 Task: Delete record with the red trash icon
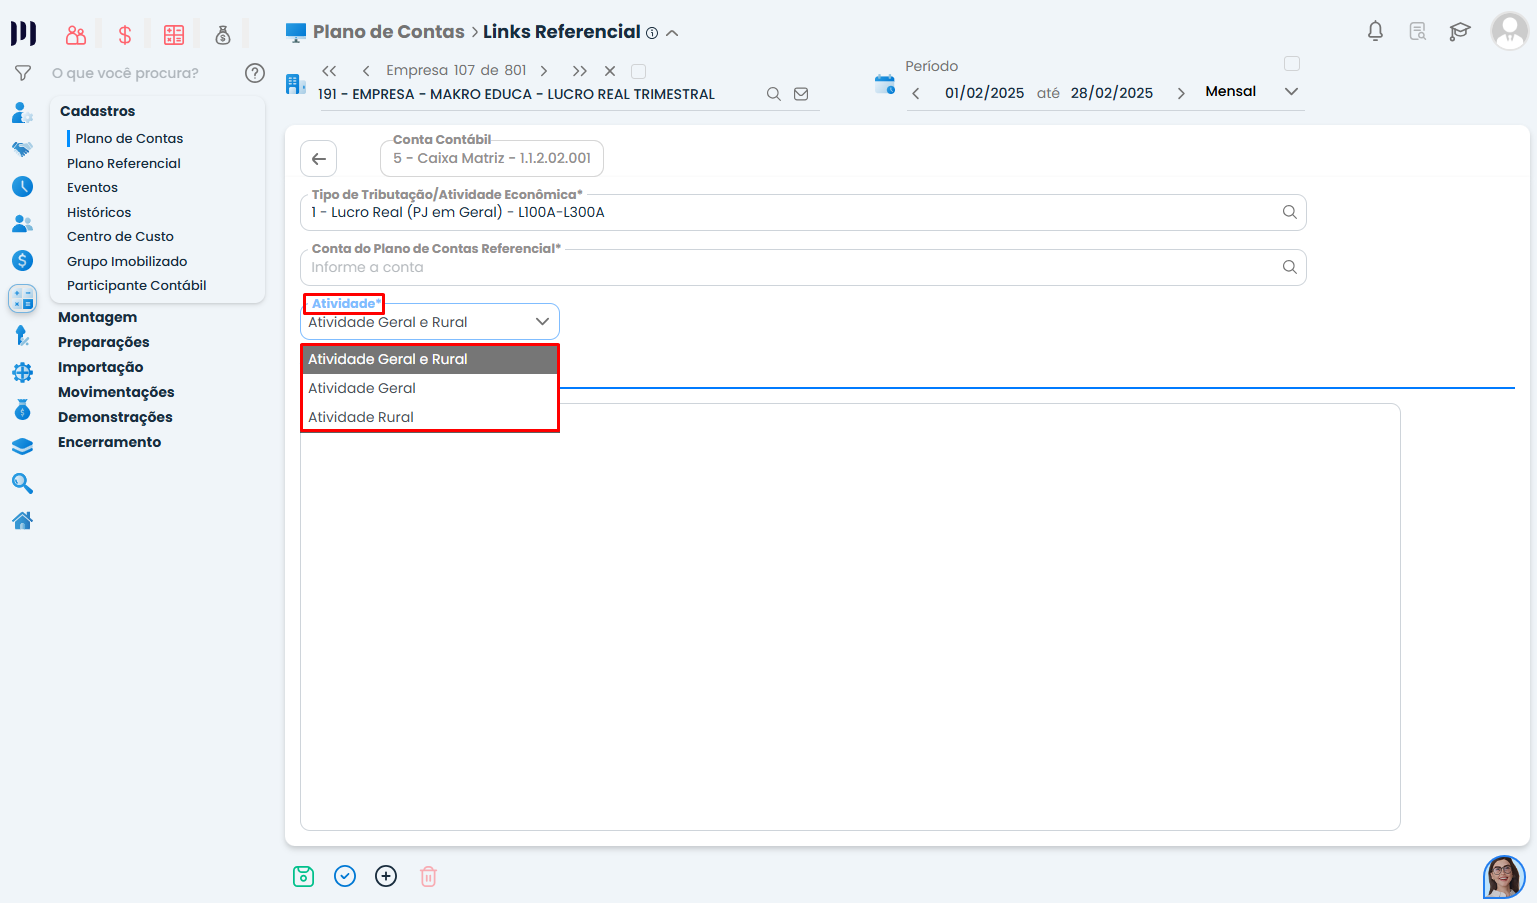tap(428, 877)
